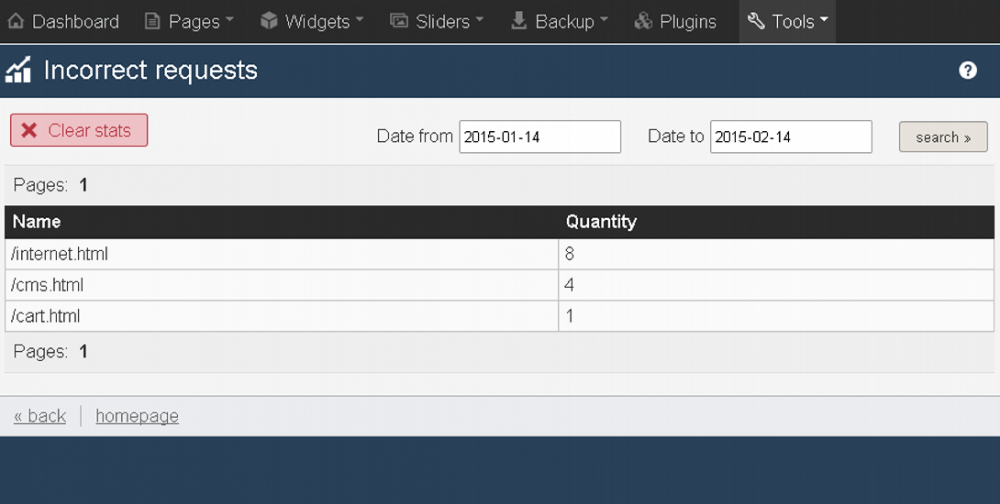
Task: Select the /internet.html row name
Action: click(59, 254)
